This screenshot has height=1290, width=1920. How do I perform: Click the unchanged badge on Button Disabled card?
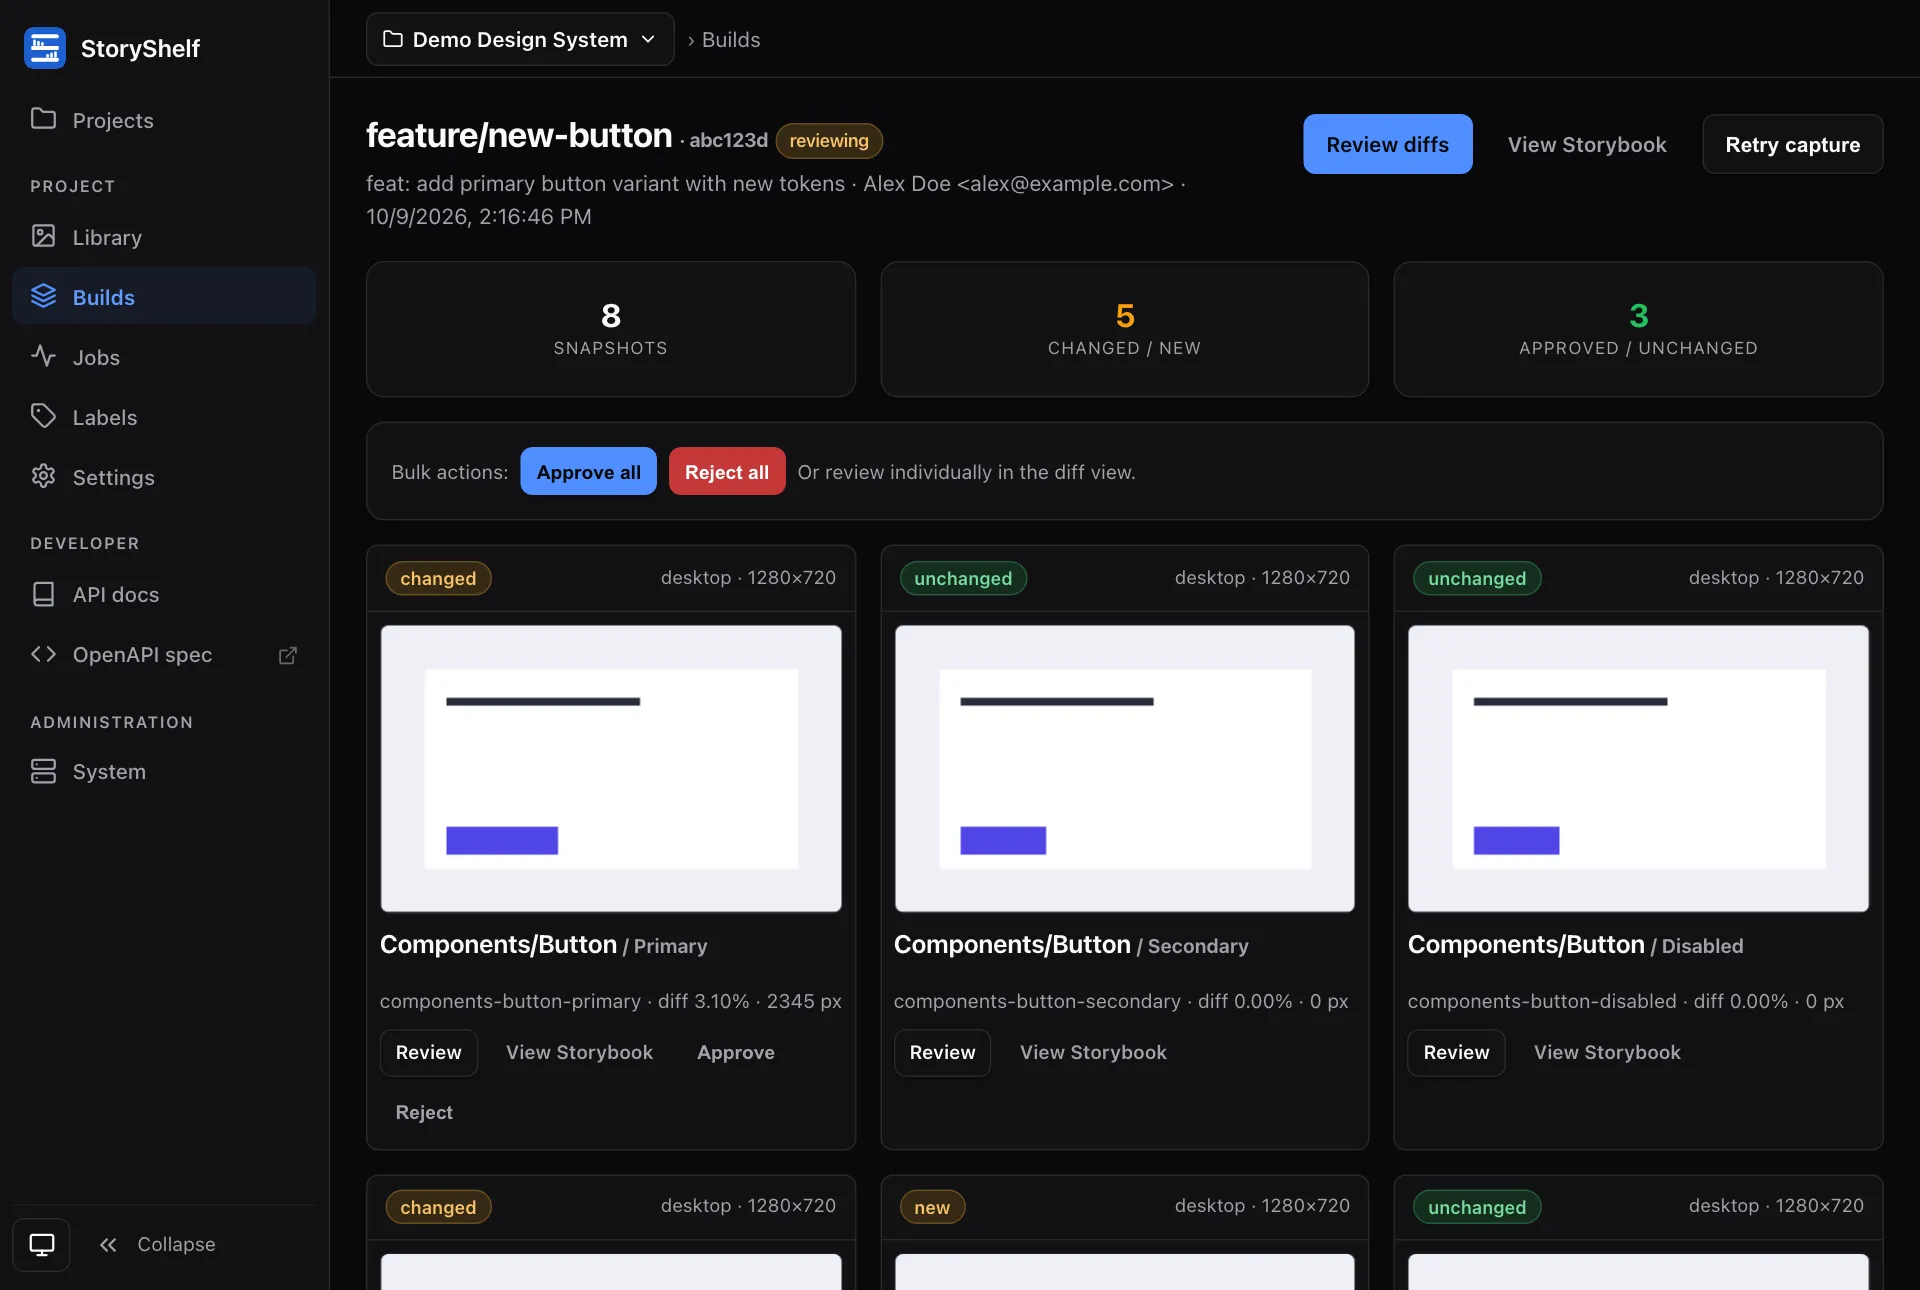point(1477,578)
